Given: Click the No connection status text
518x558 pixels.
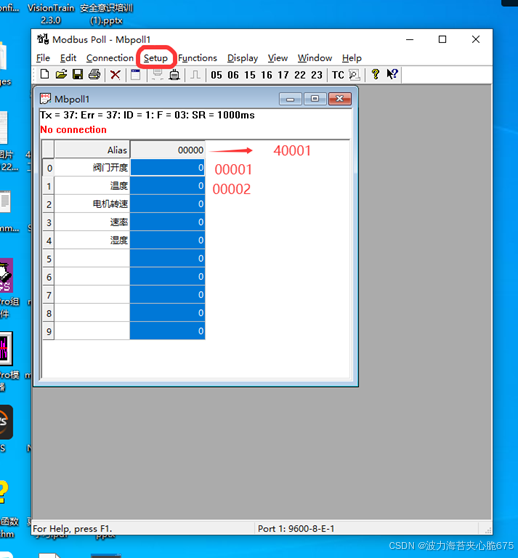Looking at the screenshot, I should click(x=73, y=130).
